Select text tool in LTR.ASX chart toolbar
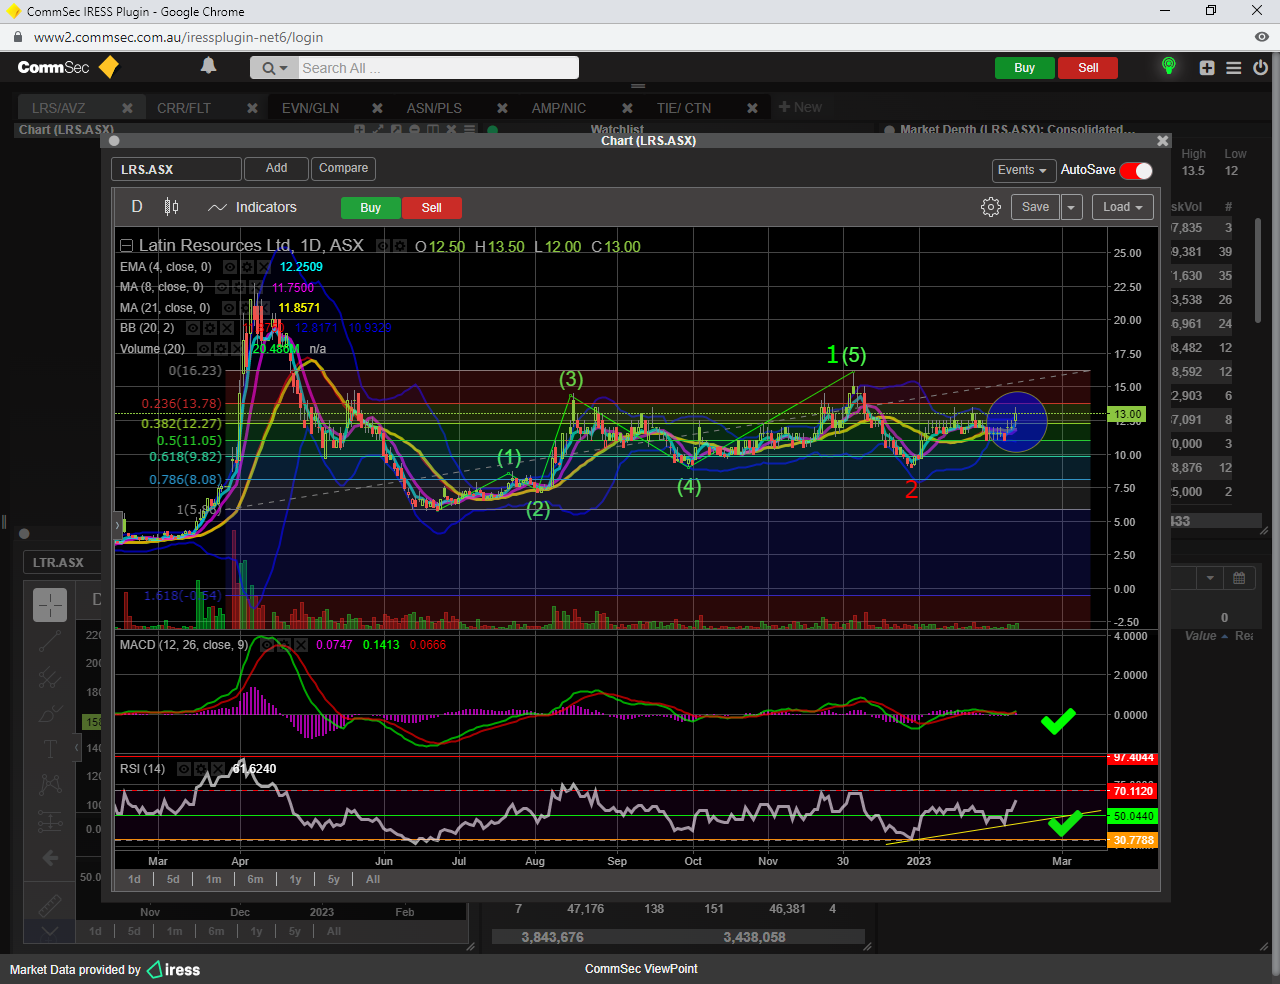Image resolution: width=1280 pixels, height=984 pixels. pyautogui.click(x=50, y=749)
